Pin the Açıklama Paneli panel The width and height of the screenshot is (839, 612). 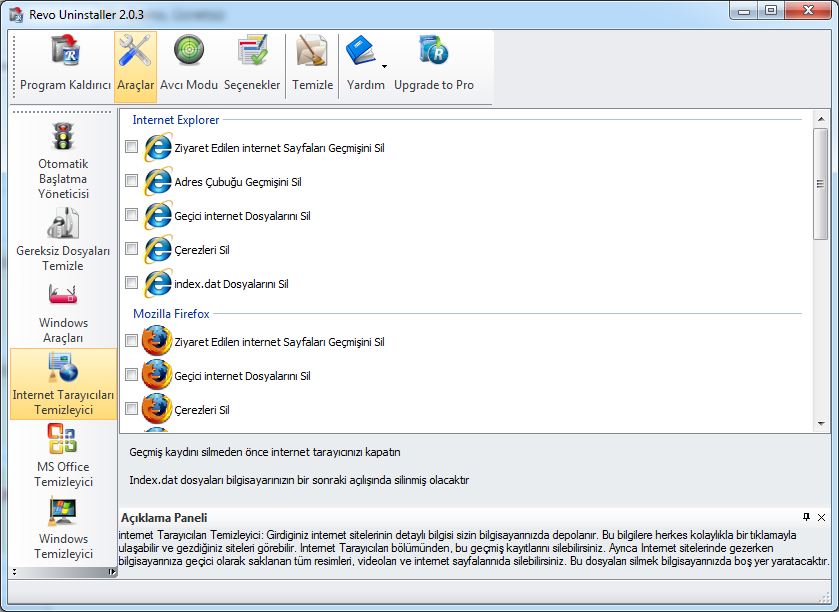click(806, 517)
